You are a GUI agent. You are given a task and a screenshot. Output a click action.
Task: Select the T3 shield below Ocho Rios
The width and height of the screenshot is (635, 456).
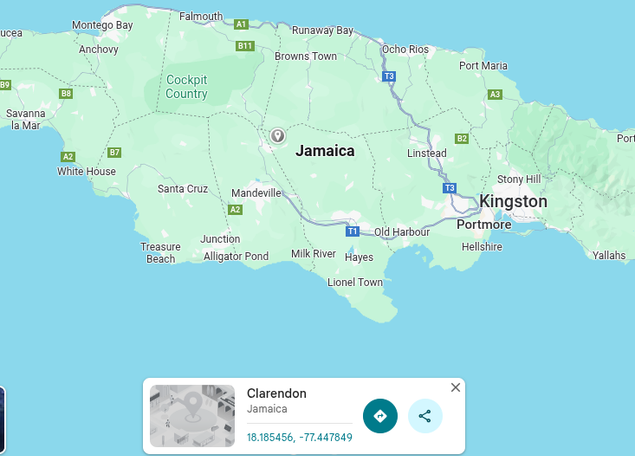[x=389, y=76]
